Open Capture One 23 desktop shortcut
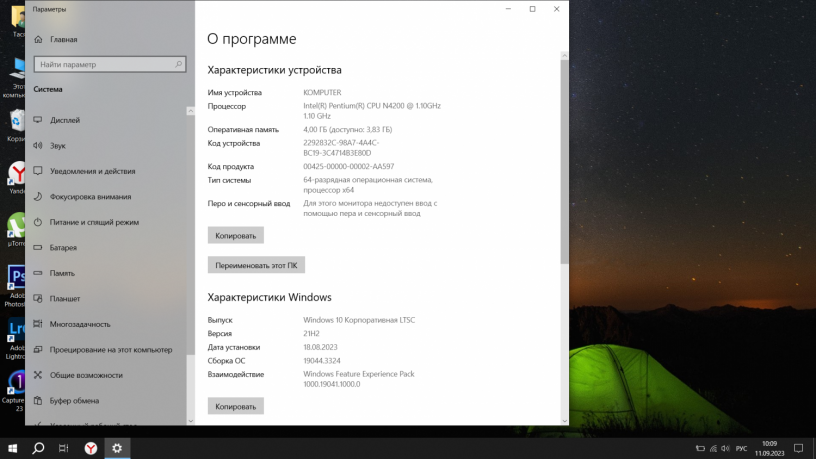The width and height of the screenshot is (816, 459). [x=14, y=391]
